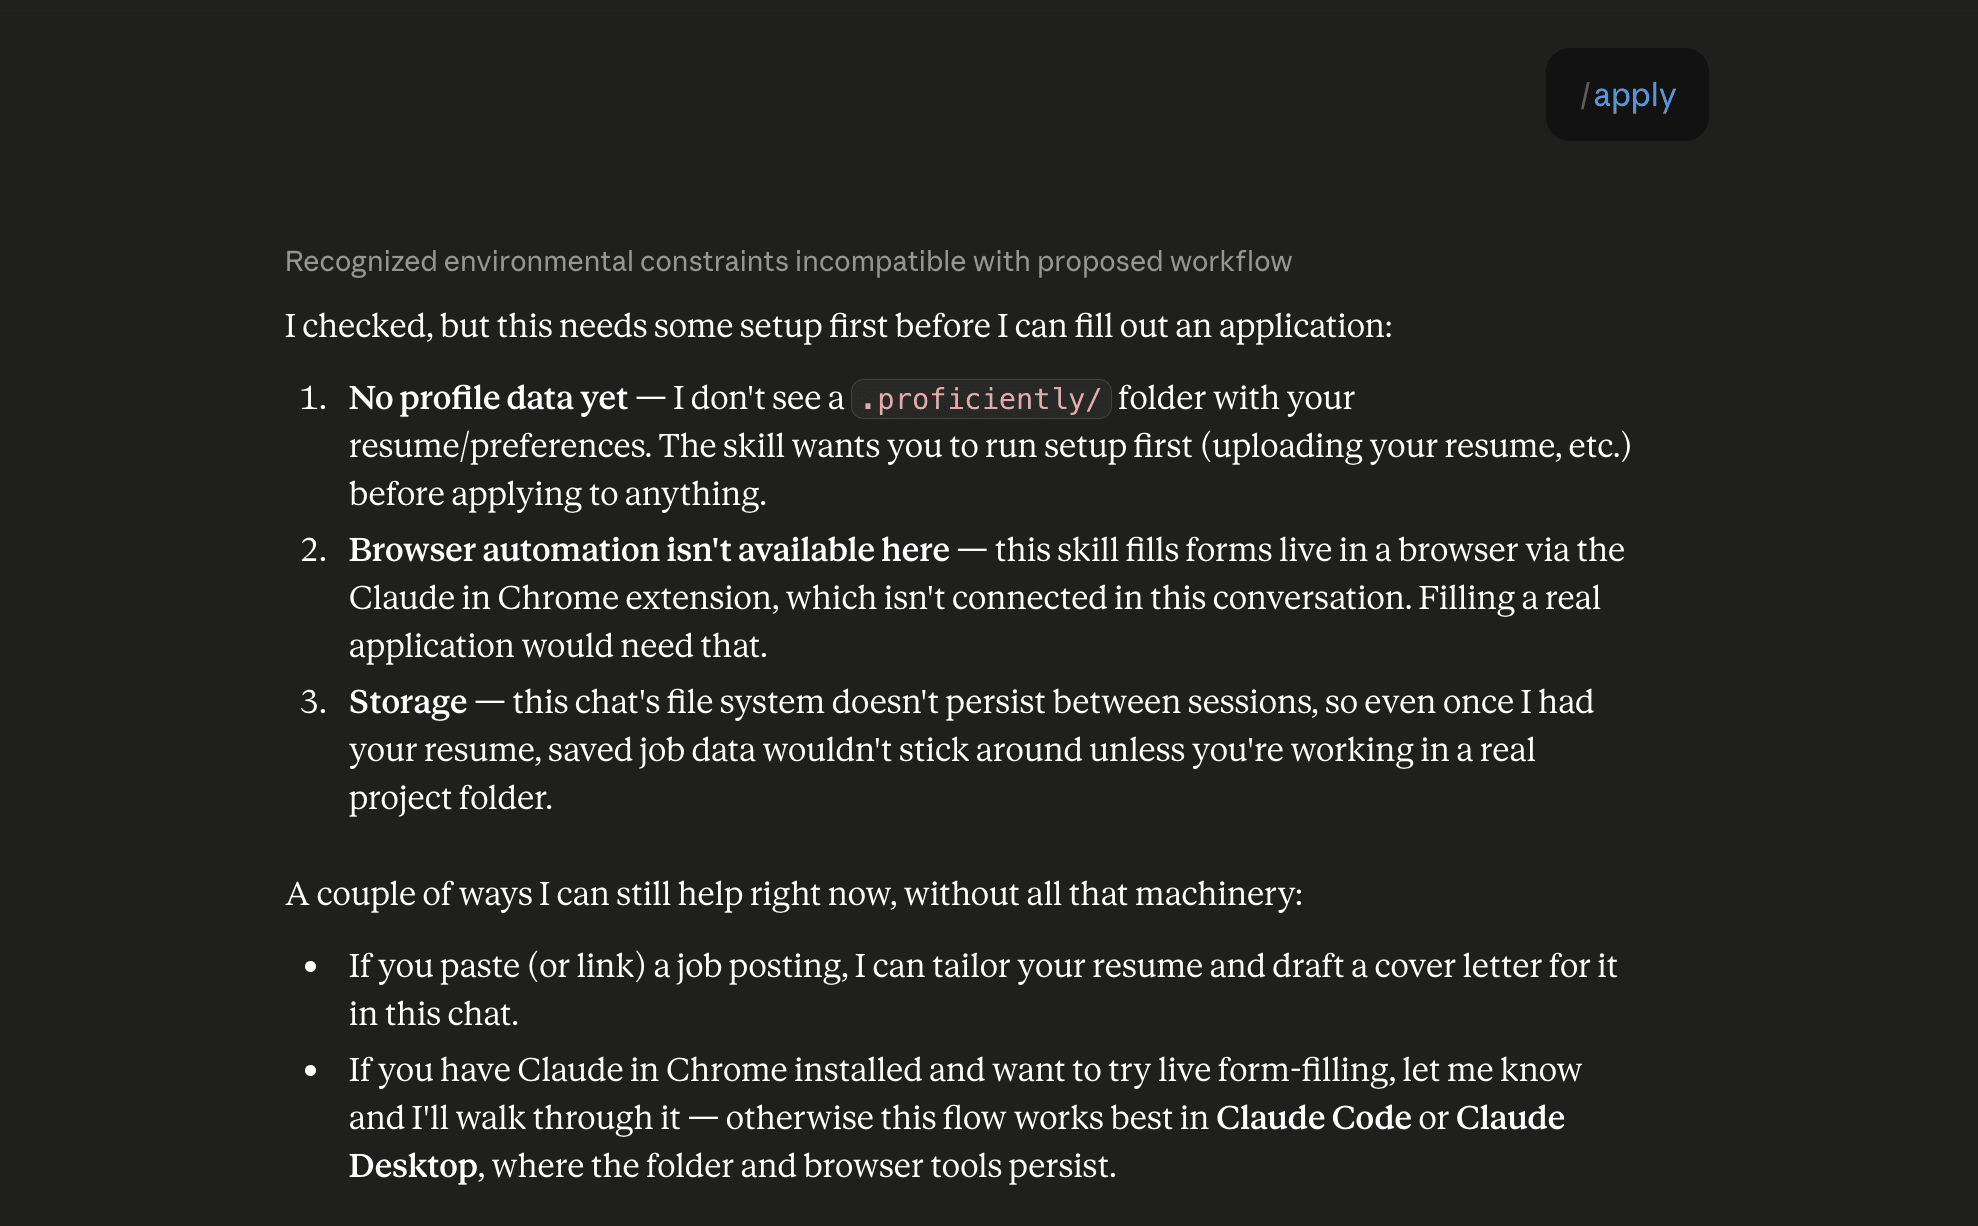
Task: Click the bold "Claude Code" text
Action: pyautogui.click(x=1313, y=1118)
